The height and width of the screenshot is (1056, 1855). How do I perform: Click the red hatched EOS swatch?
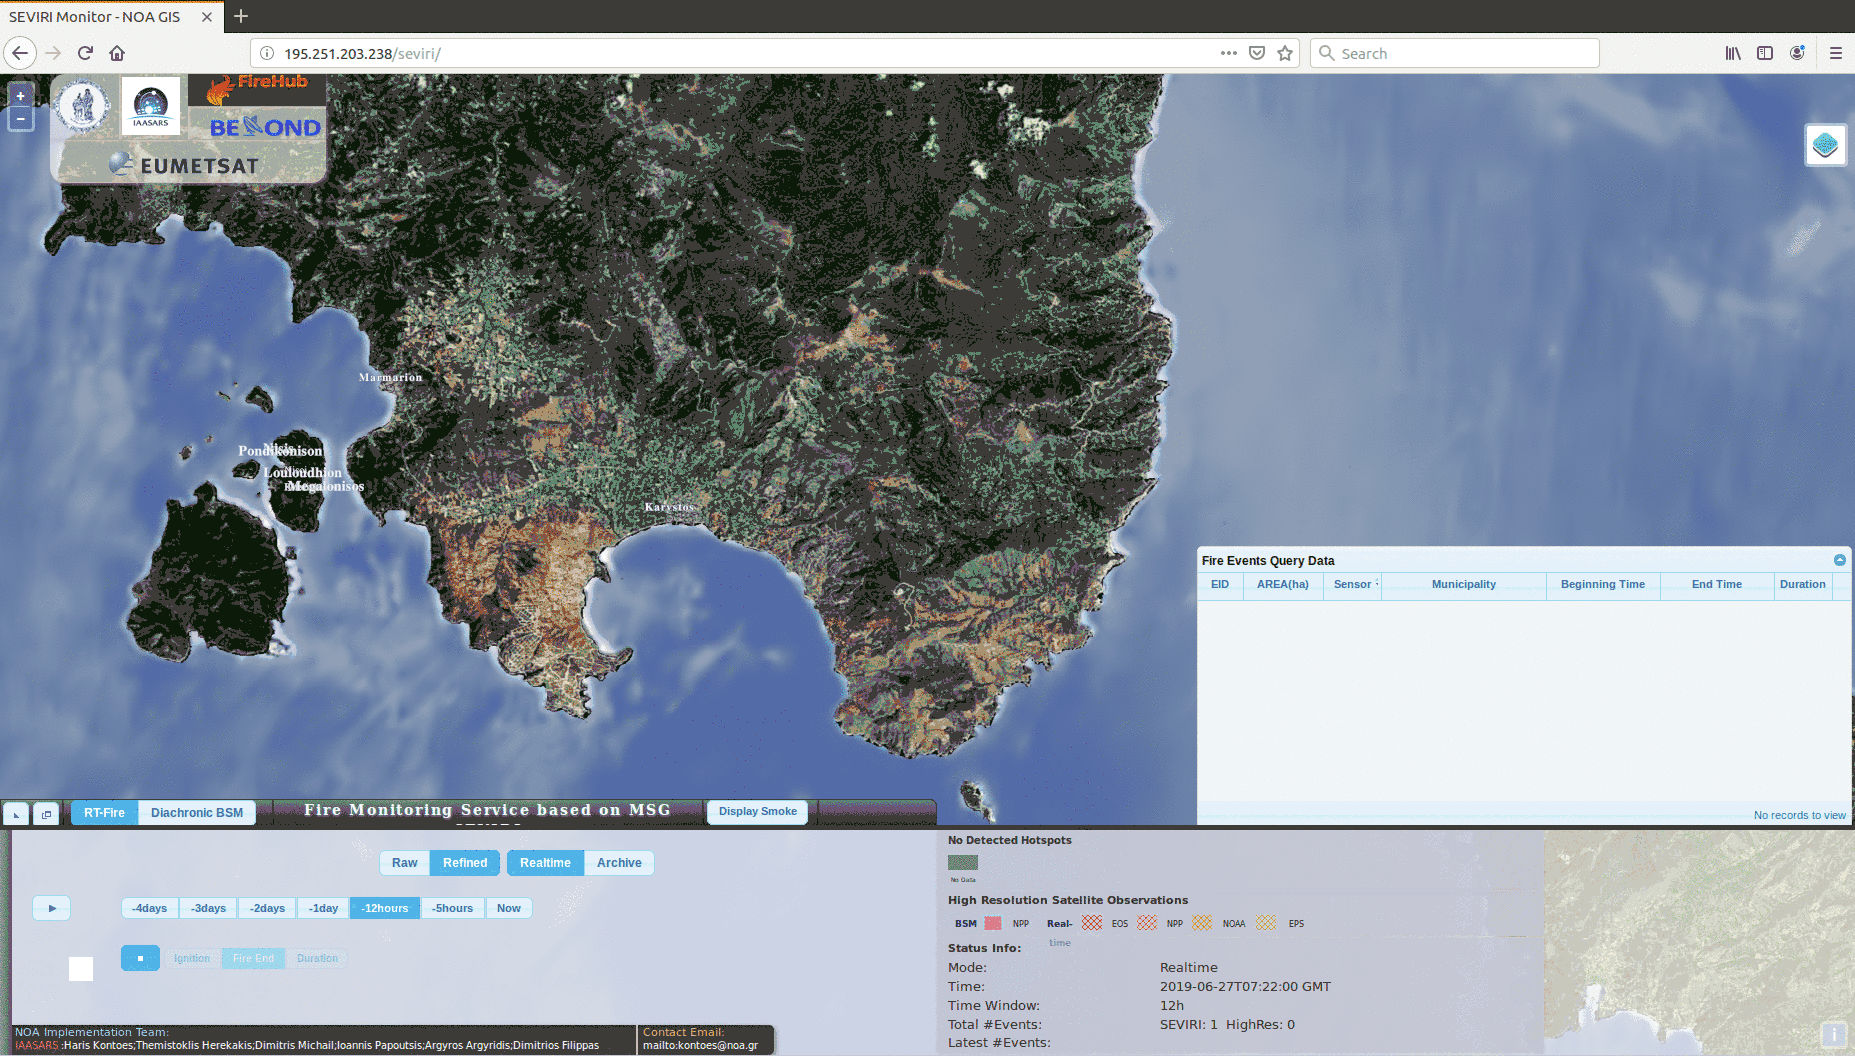tap(1092, 923)
